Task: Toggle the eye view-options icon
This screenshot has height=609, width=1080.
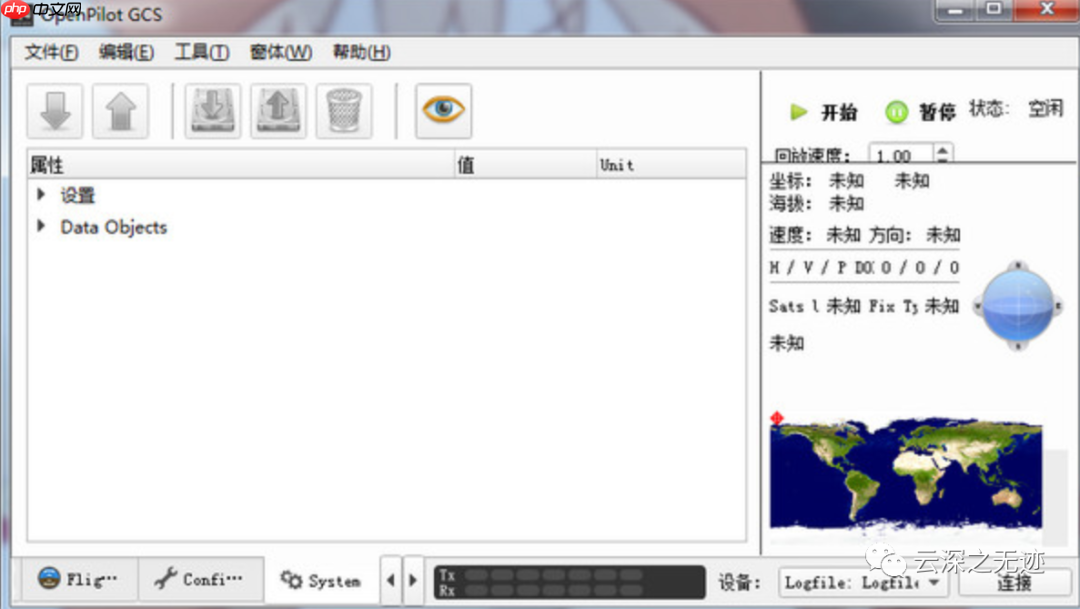Action: coord(444,111)
